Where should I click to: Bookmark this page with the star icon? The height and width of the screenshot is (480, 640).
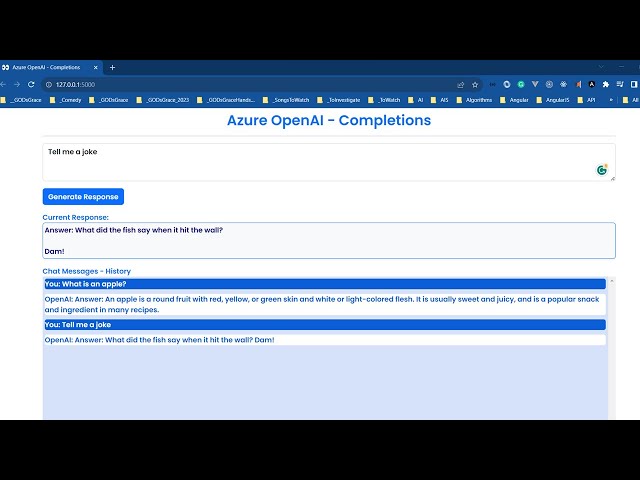475,84
